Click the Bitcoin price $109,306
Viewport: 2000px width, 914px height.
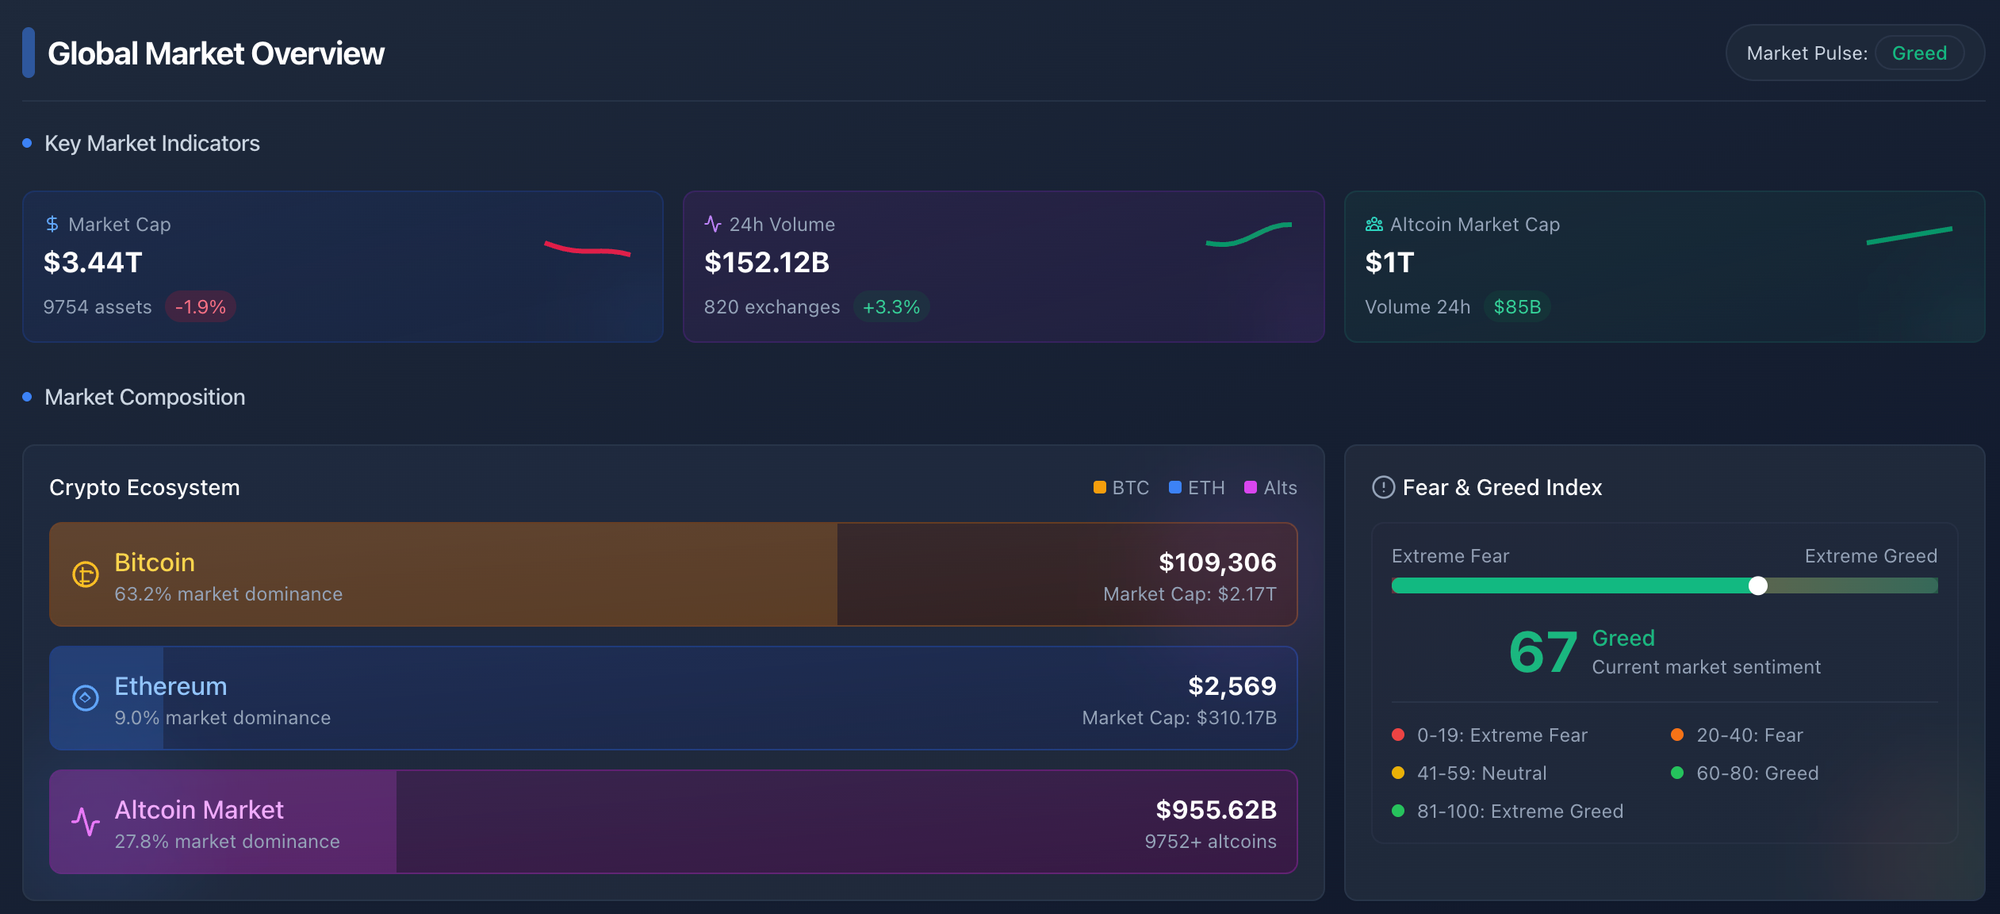1217,562
